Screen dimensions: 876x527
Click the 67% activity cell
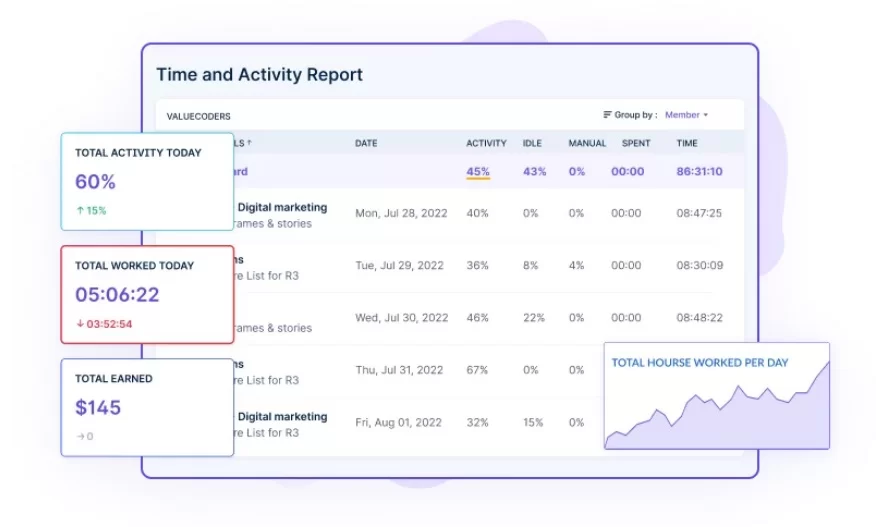pyautogui.click(x=477, y=370)
